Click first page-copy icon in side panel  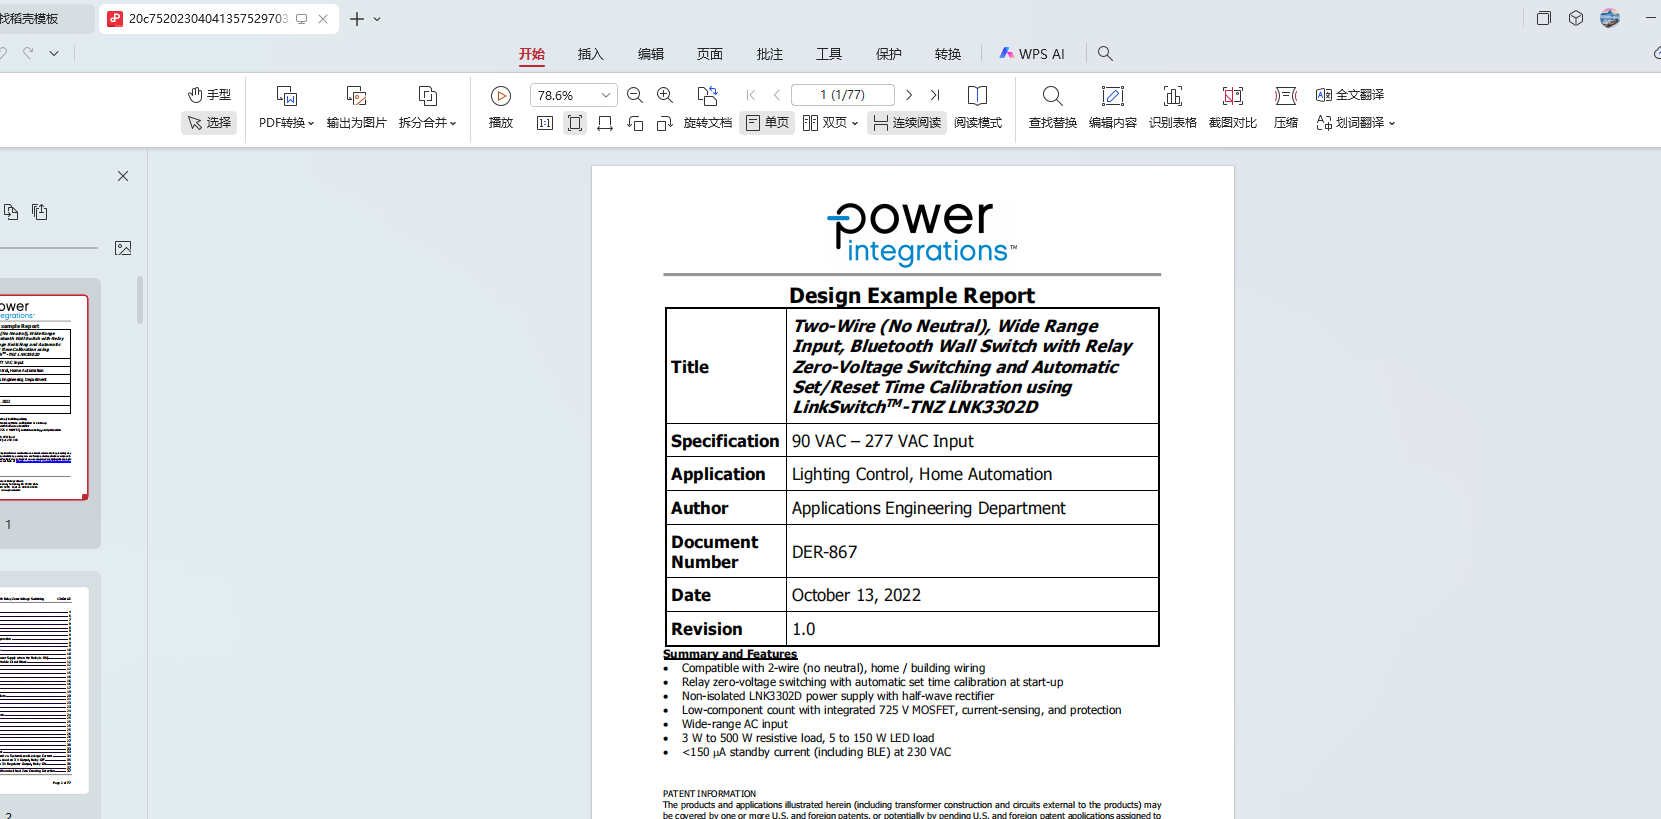pos(11,212)
